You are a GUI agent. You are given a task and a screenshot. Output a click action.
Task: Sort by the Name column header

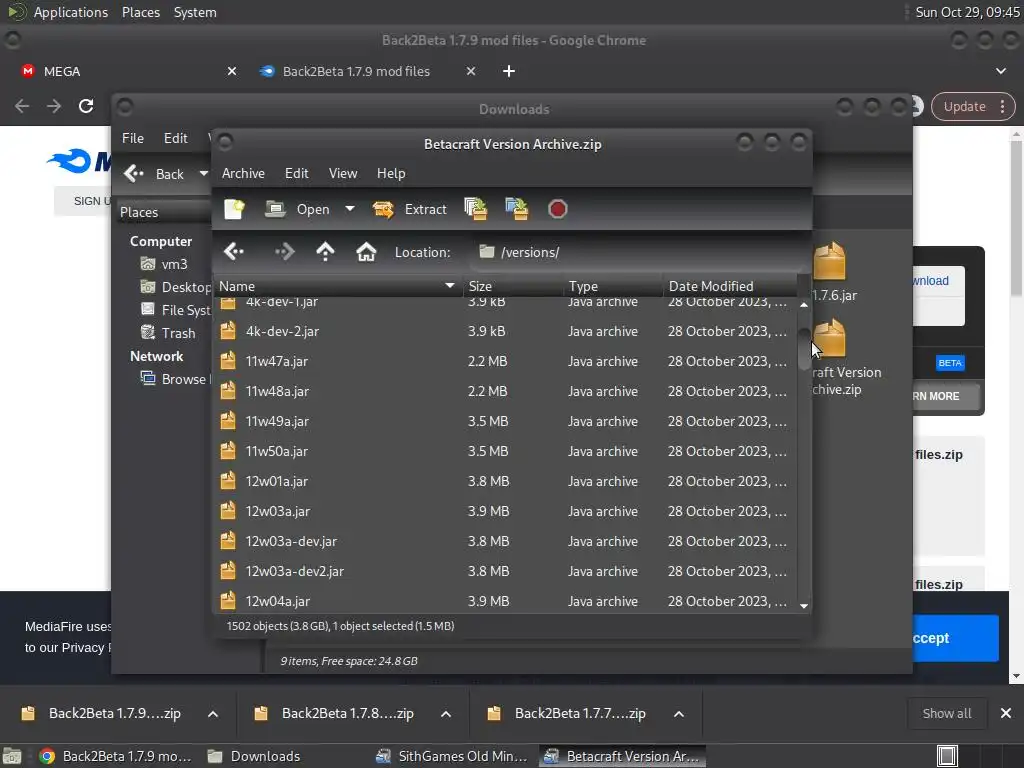pos(338,286)
